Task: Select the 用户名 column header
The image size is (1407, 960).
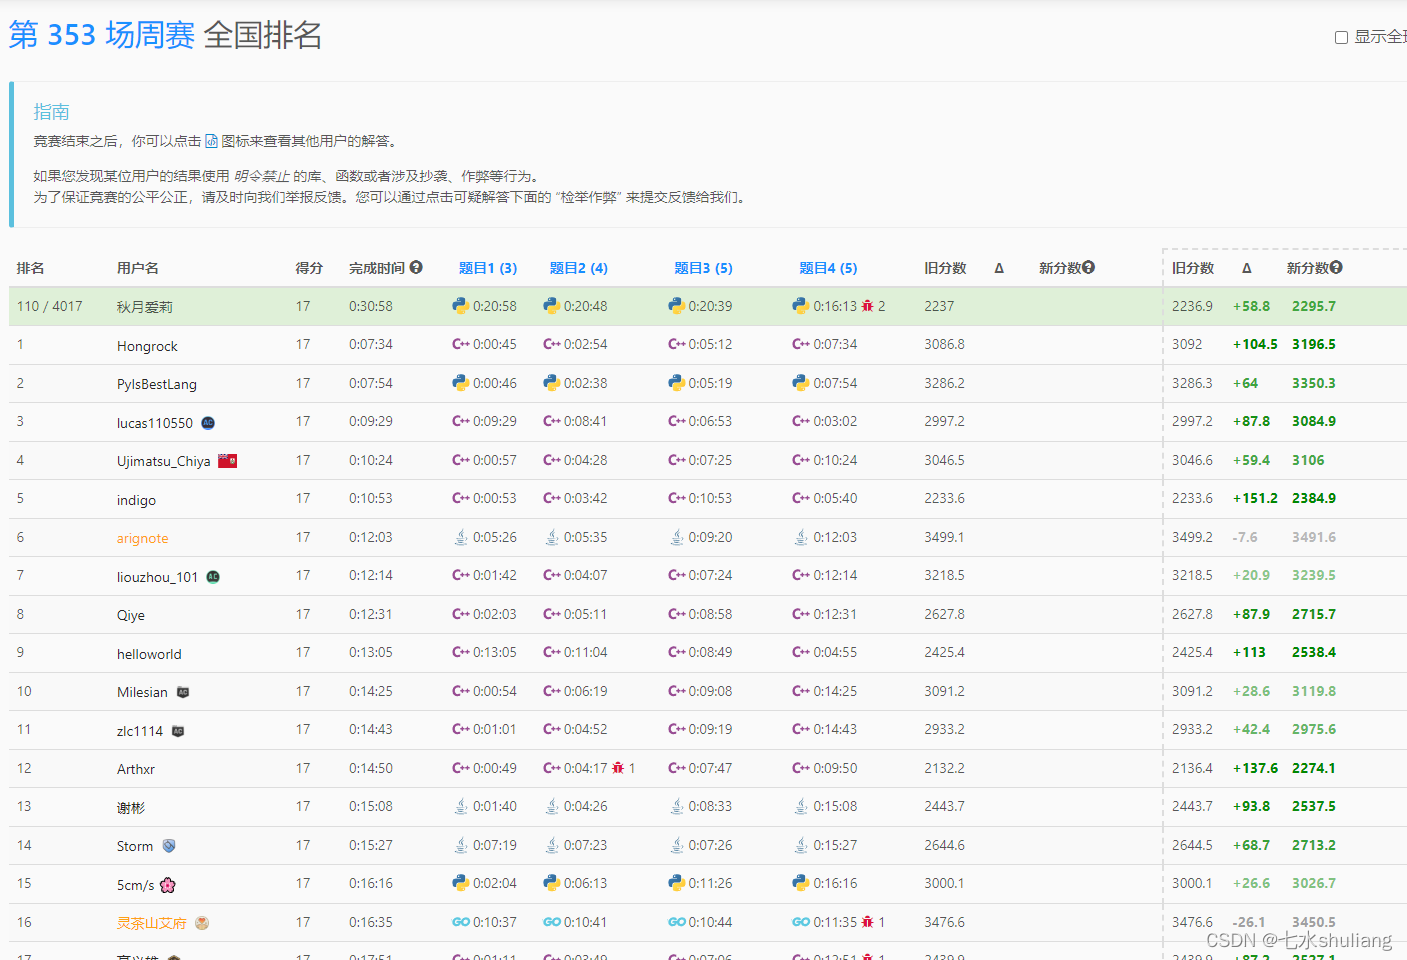Action: pyautogui.click(x=138, y=268)
